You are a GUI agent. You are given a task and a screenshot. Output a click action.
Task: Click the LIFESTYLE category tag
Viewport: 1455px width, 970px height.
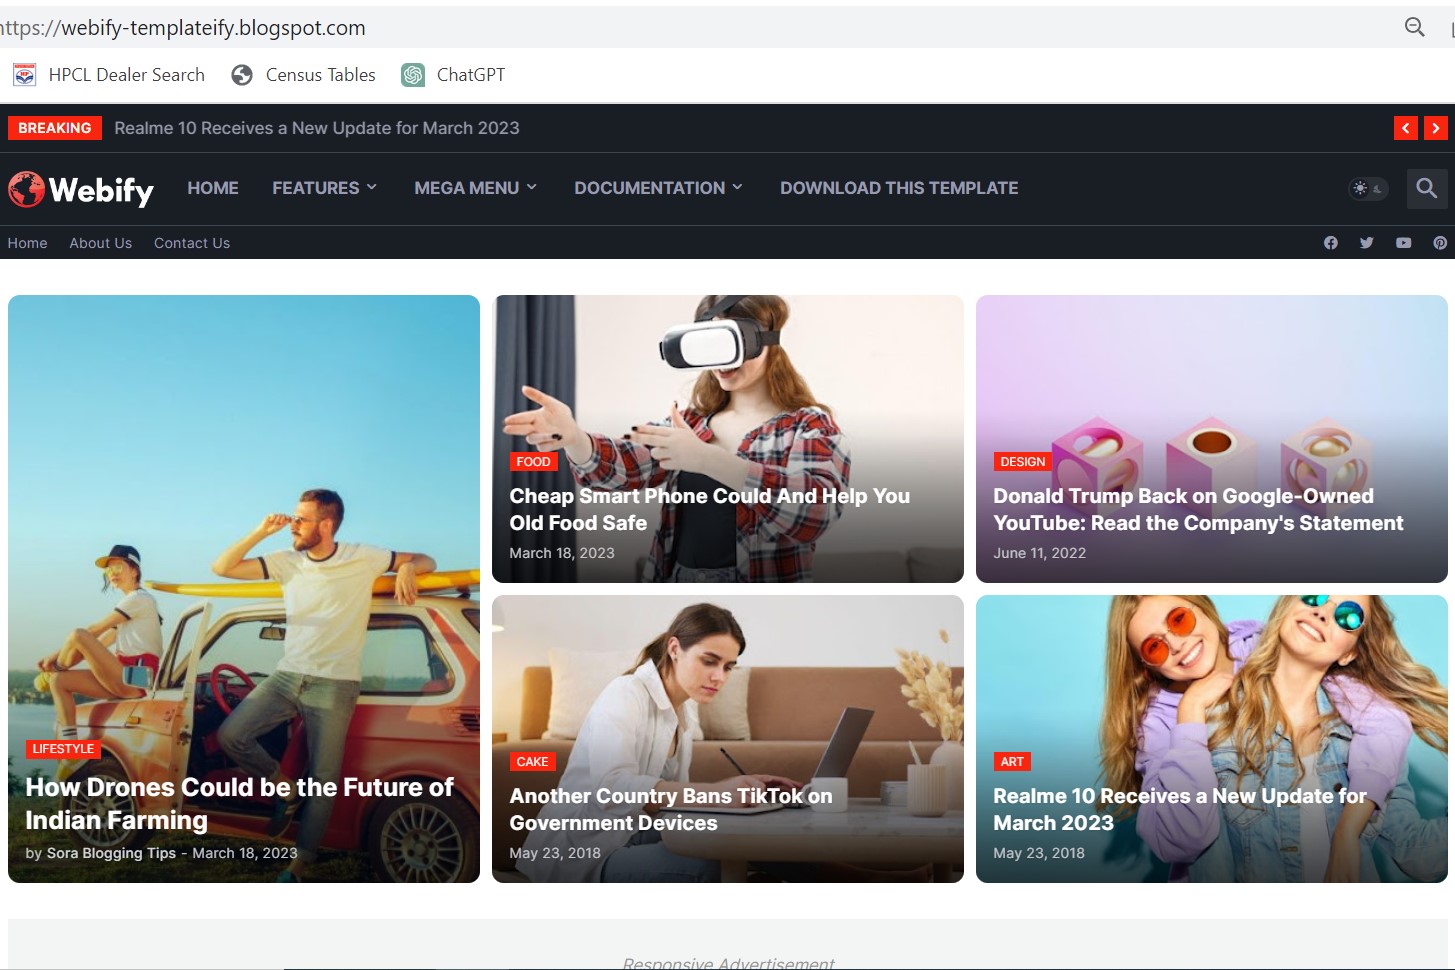(x=63, y=749)
